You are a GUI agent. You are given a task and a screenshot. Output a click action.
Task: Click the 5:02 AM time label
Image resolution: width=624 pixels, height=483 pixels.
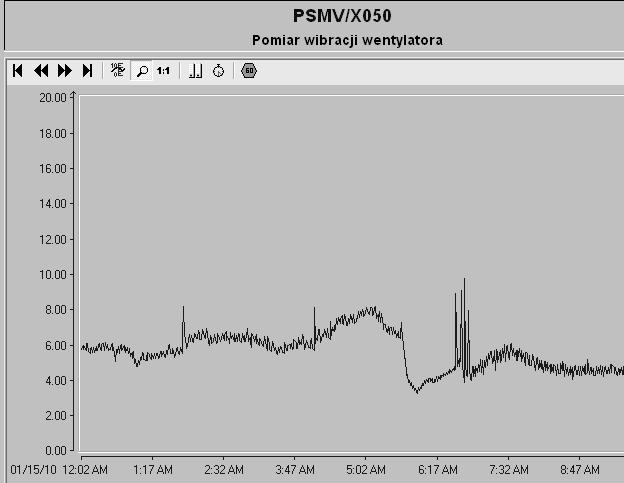point(366,470)
